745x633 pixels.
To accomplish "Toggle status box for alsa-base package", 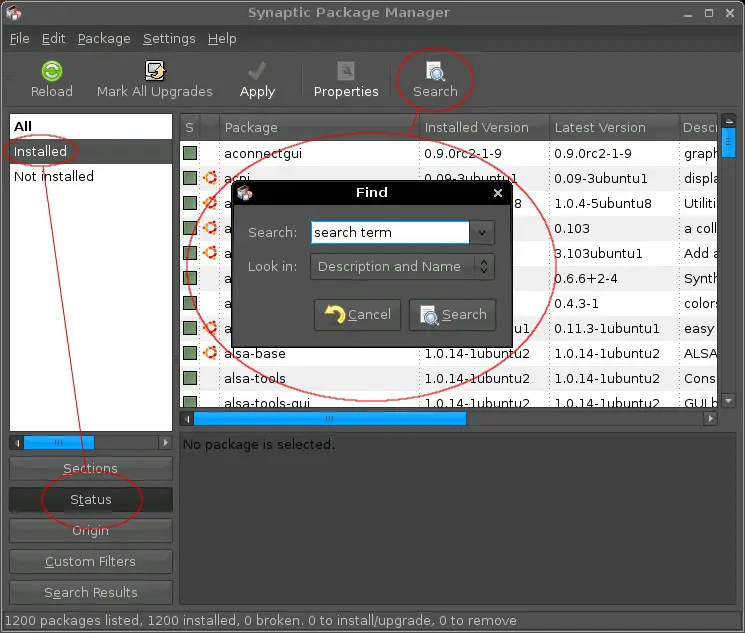I will click(190, 353).
